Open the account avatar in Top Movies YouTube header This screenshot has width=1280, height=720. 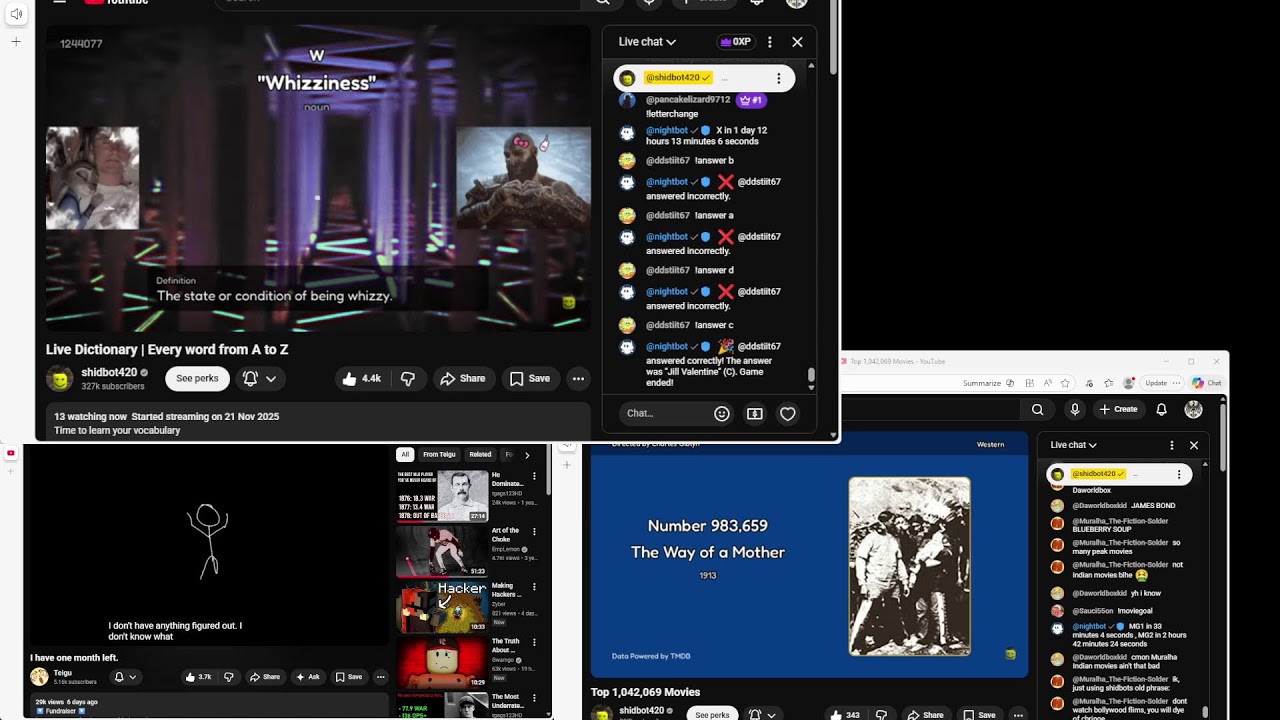click(1193, 409)
